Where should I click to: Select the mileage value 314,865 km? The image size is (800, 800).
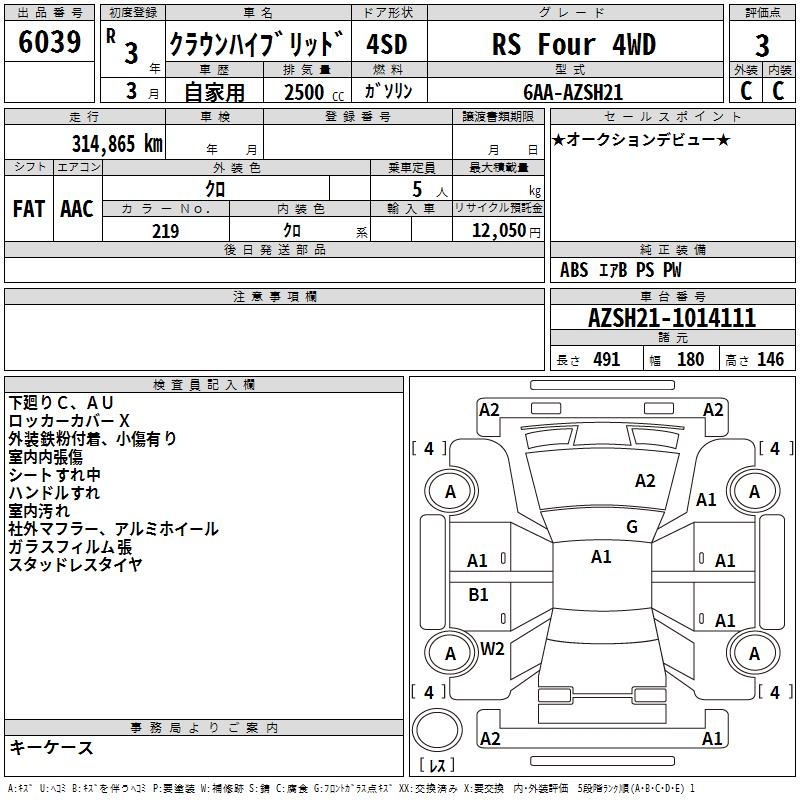(x=117, y=143)
